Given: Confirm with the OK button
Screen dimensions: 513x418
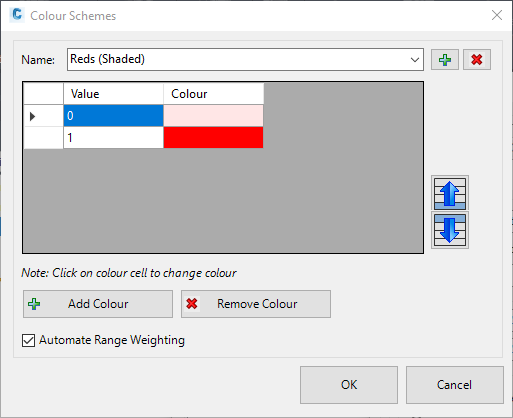Looking at the screenshot, I should point(349,385).
